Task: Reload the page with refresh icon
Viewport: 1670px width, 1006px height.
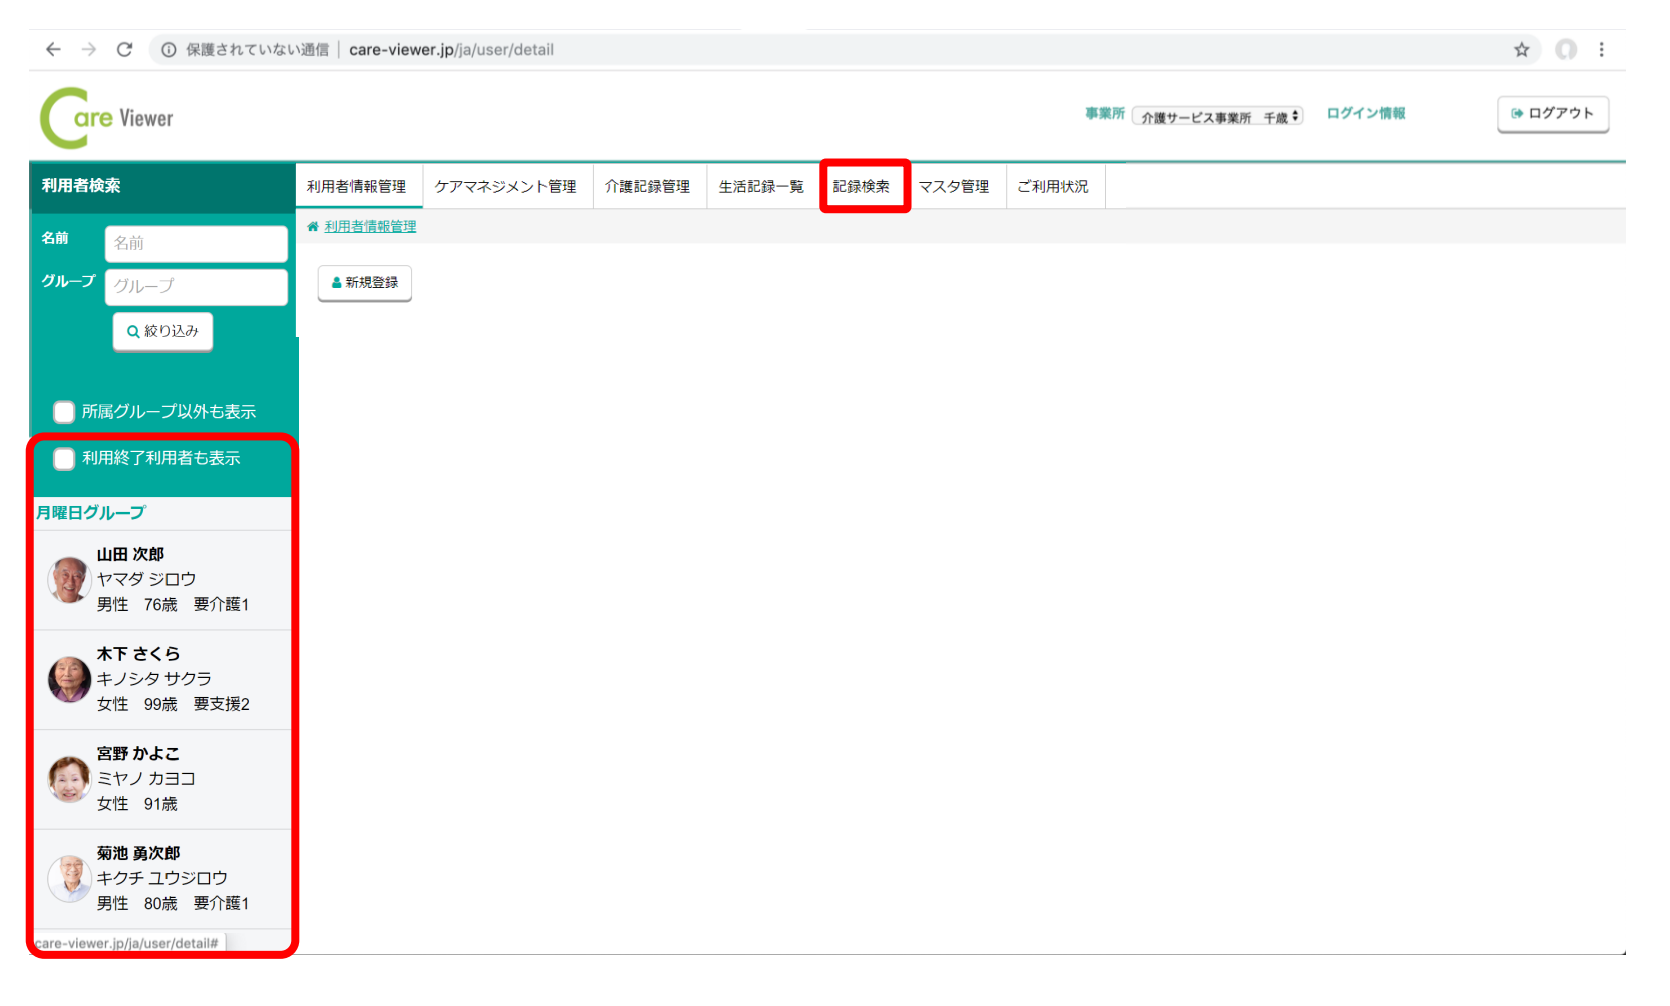Action: coord(124,49)
